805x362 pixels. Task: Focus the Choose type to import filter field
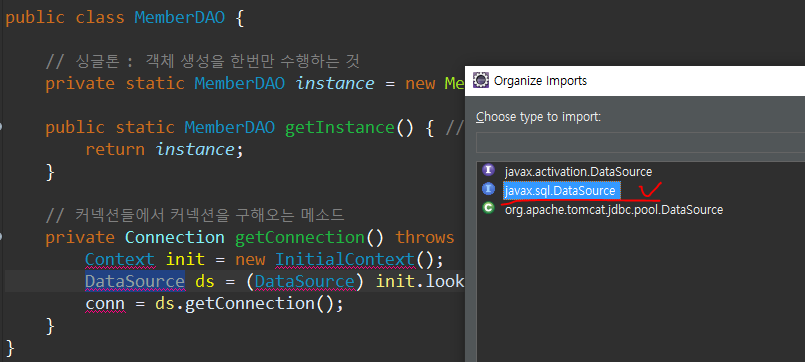(x=640, y=143)
